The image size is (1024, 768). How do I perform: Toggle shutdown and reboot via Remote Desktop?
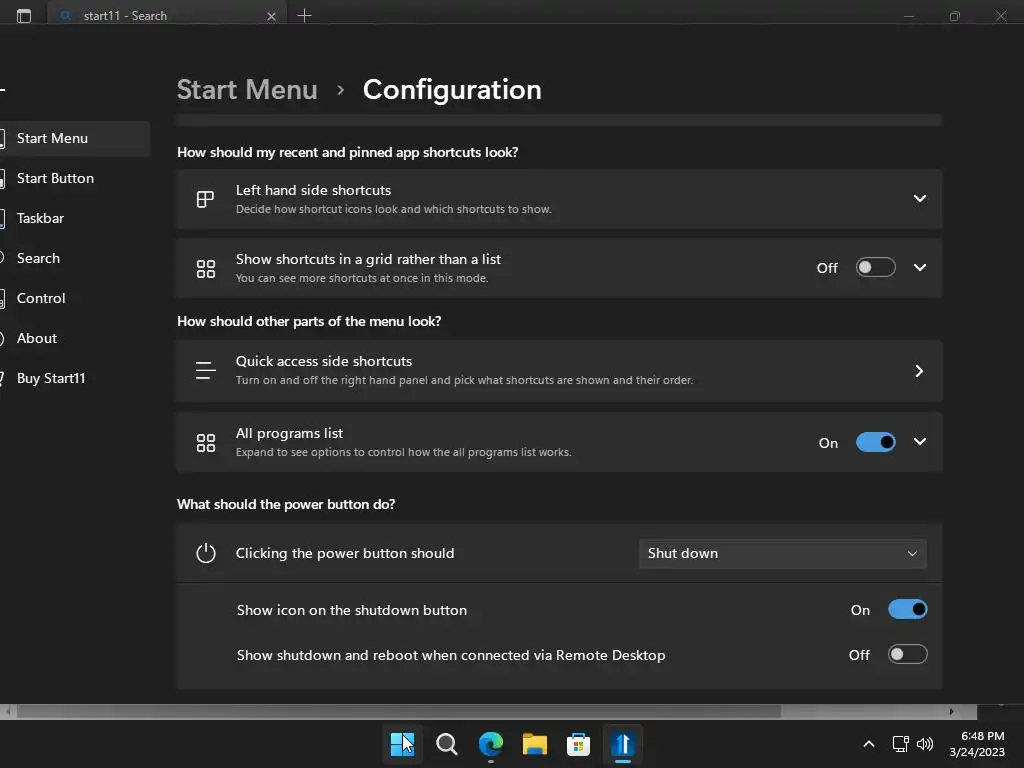tap(907, 654)
